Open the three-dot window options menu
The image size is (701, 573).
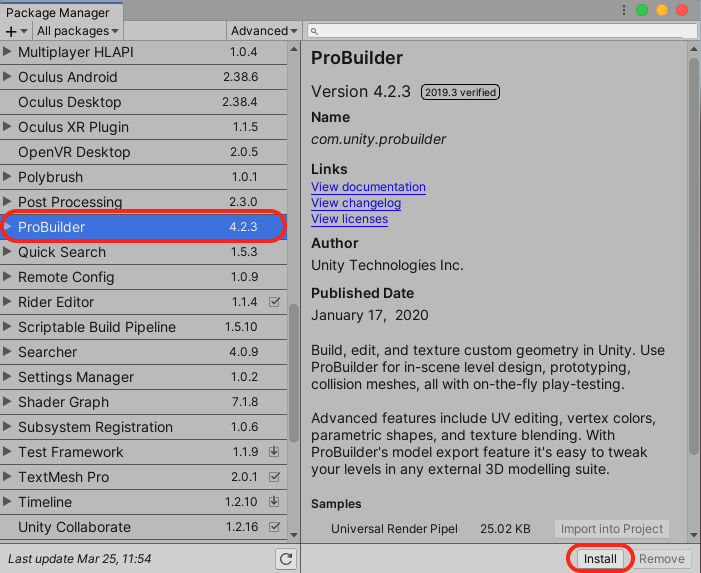624,10
